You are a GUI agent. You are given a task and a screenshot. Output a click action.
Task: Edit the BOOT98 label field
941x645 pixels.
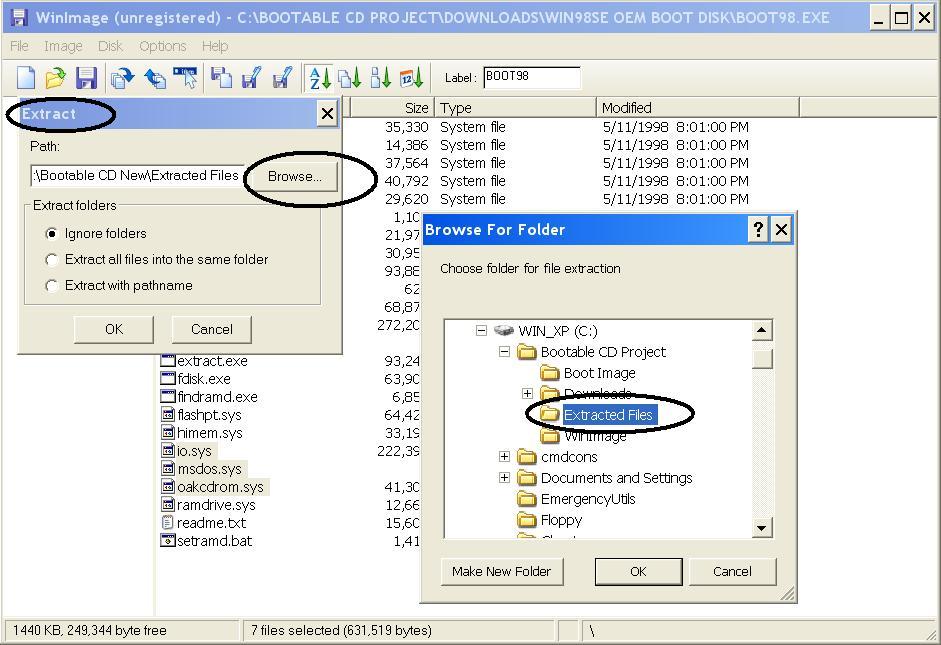point(530,75)
